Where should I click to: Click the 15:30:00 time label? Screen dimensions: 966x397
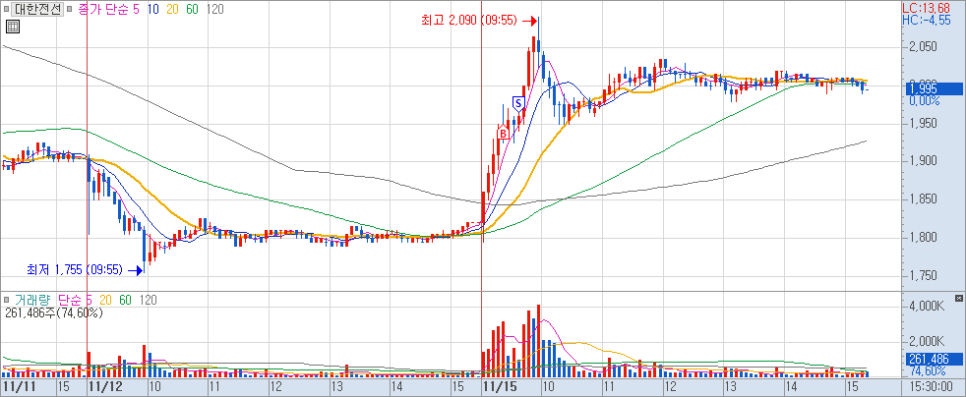tap(933, 387)
